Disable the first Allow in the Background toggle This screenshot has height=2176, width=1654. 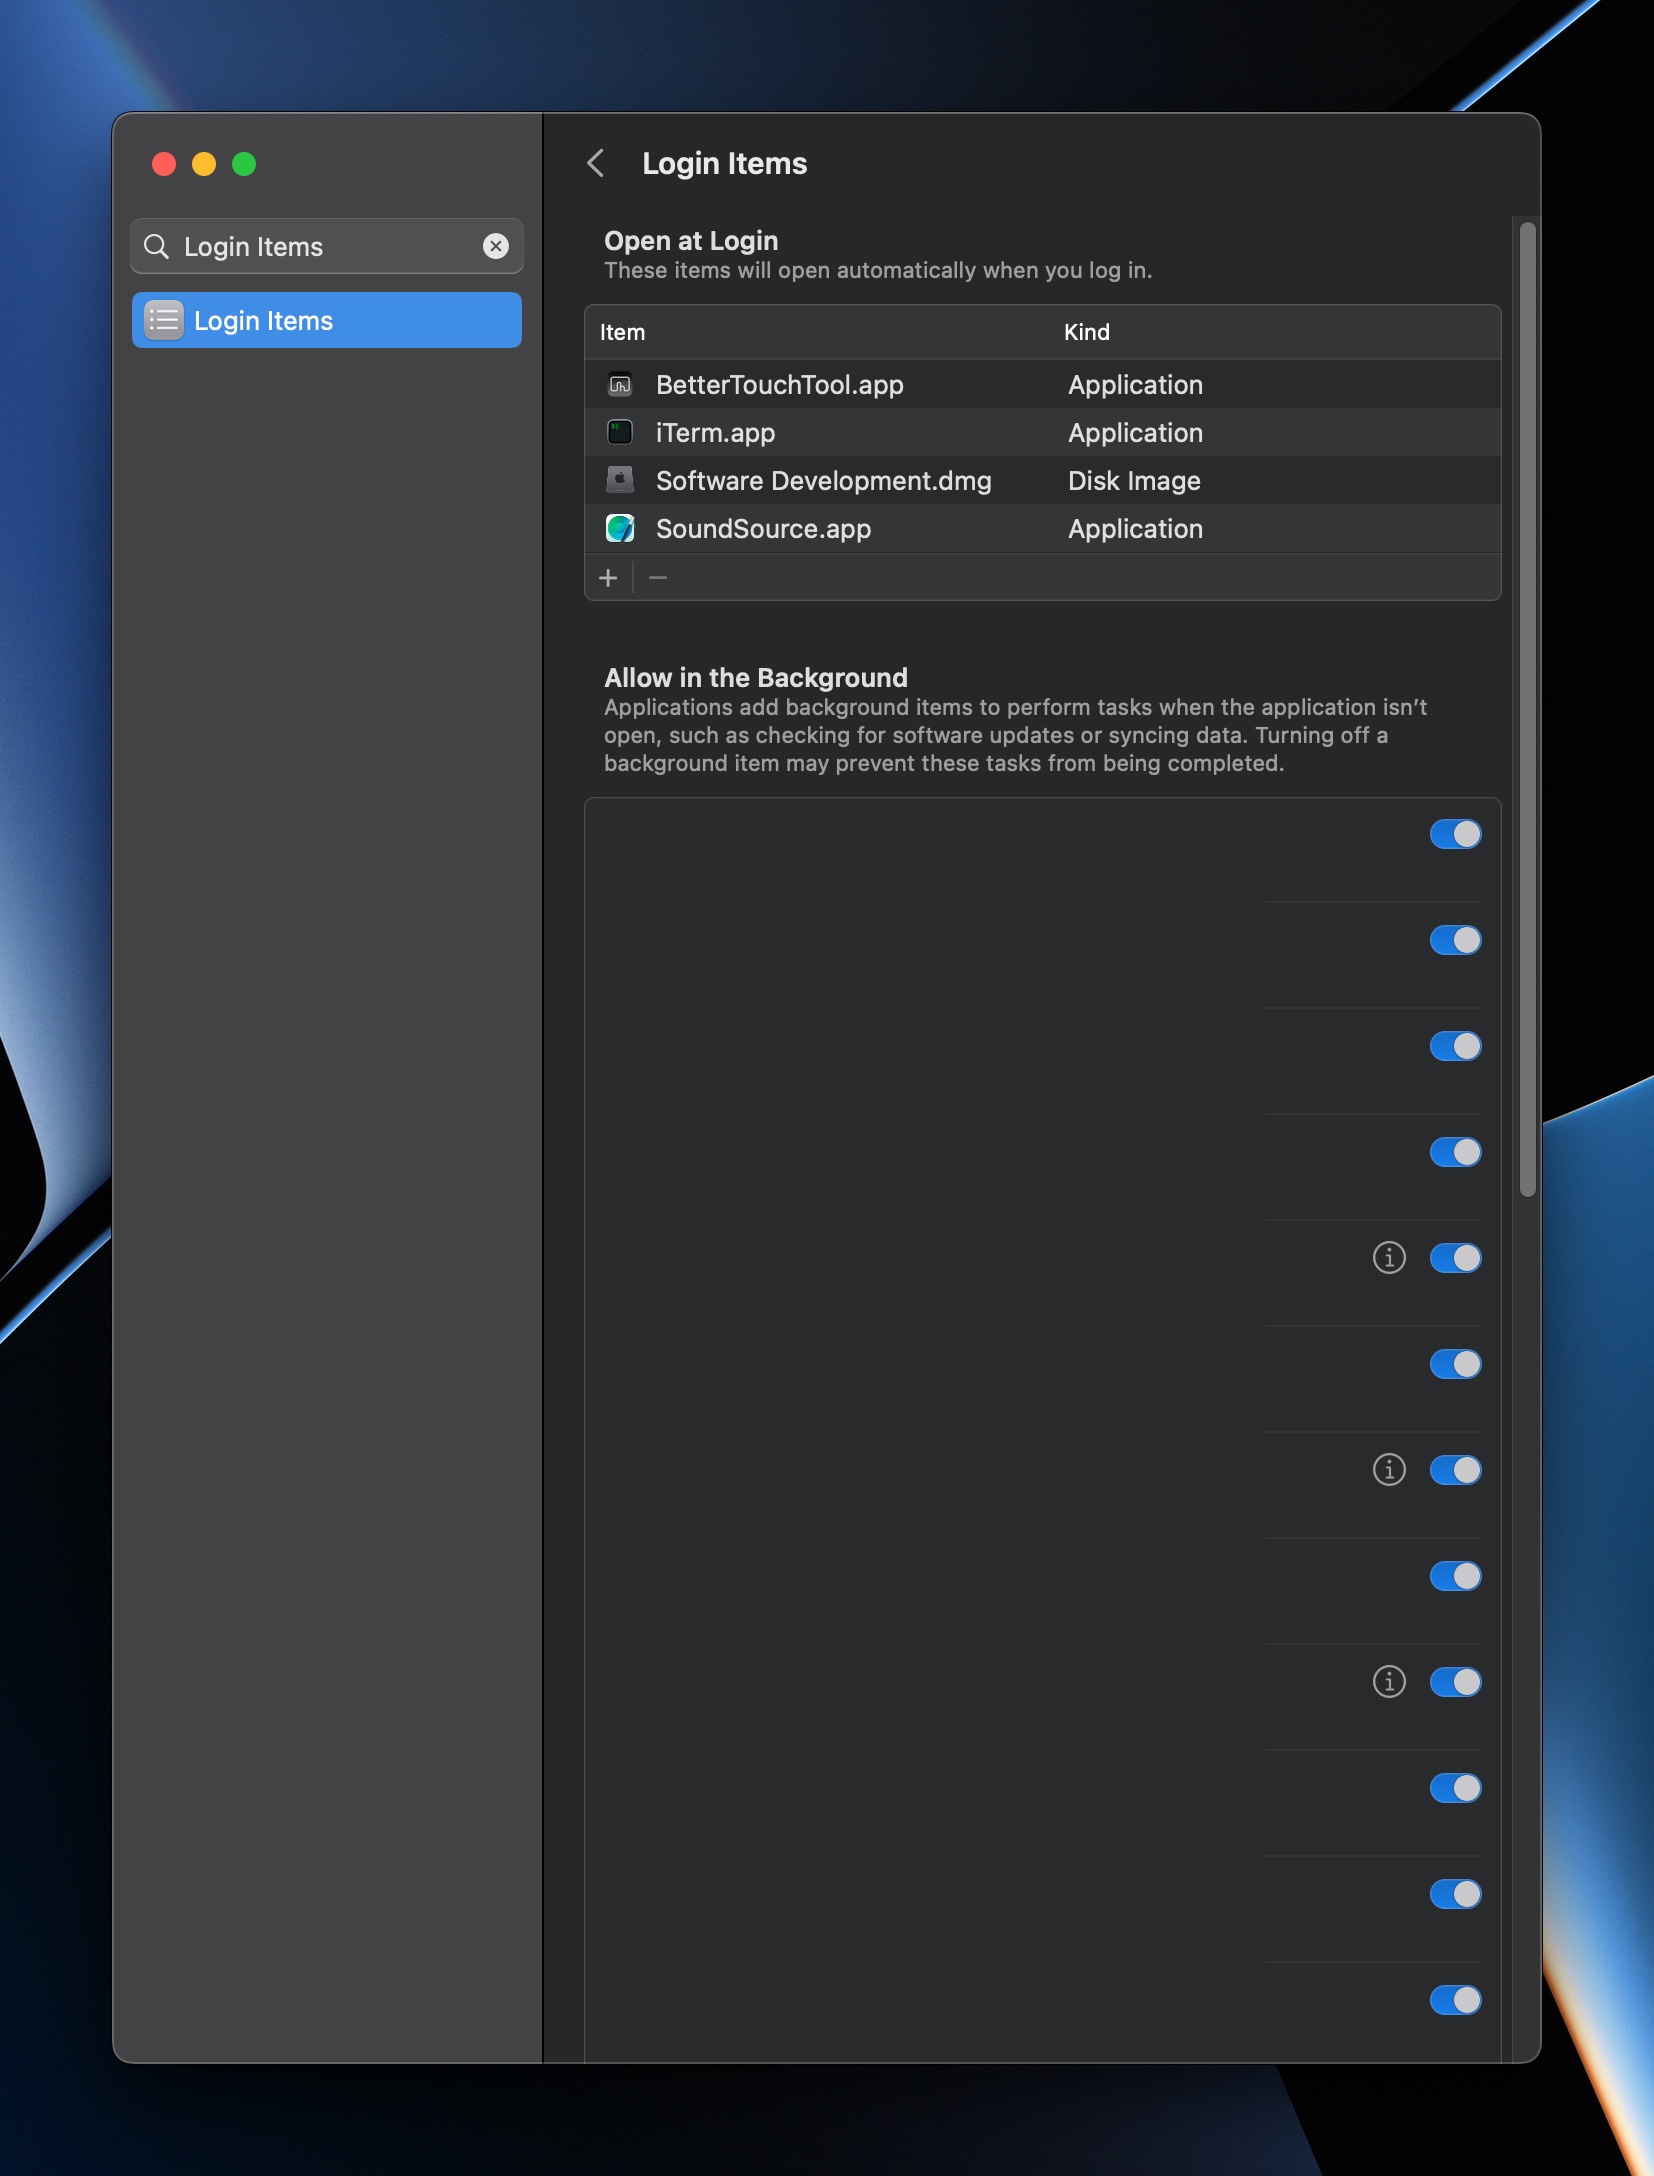(1455, 834)
